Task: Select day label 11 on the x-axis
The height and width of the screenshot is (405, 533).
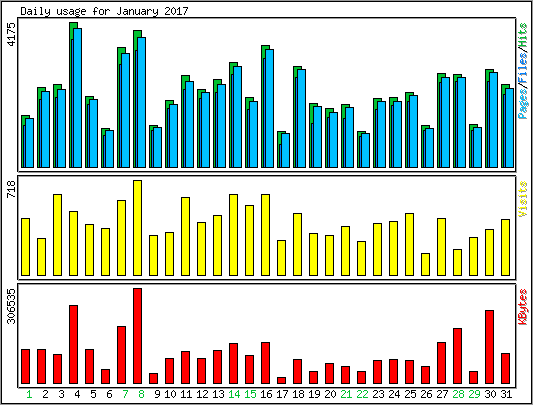Action: coord(186,394)
